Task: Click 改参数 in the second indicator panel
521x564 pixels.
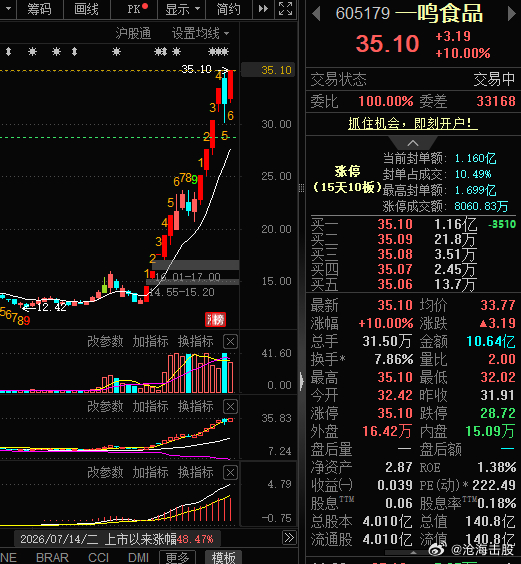Action: pos(105,407)
